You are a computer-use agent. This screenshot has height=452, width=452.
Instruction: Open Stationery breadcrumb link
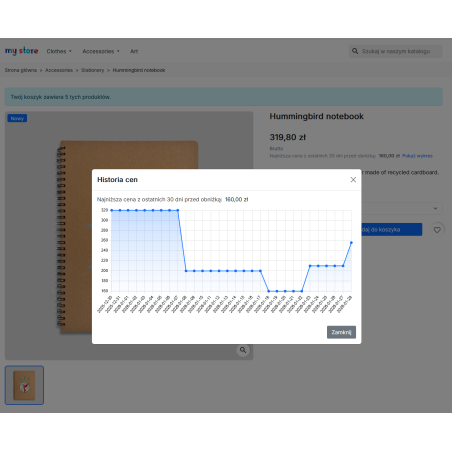coord(93,70)
